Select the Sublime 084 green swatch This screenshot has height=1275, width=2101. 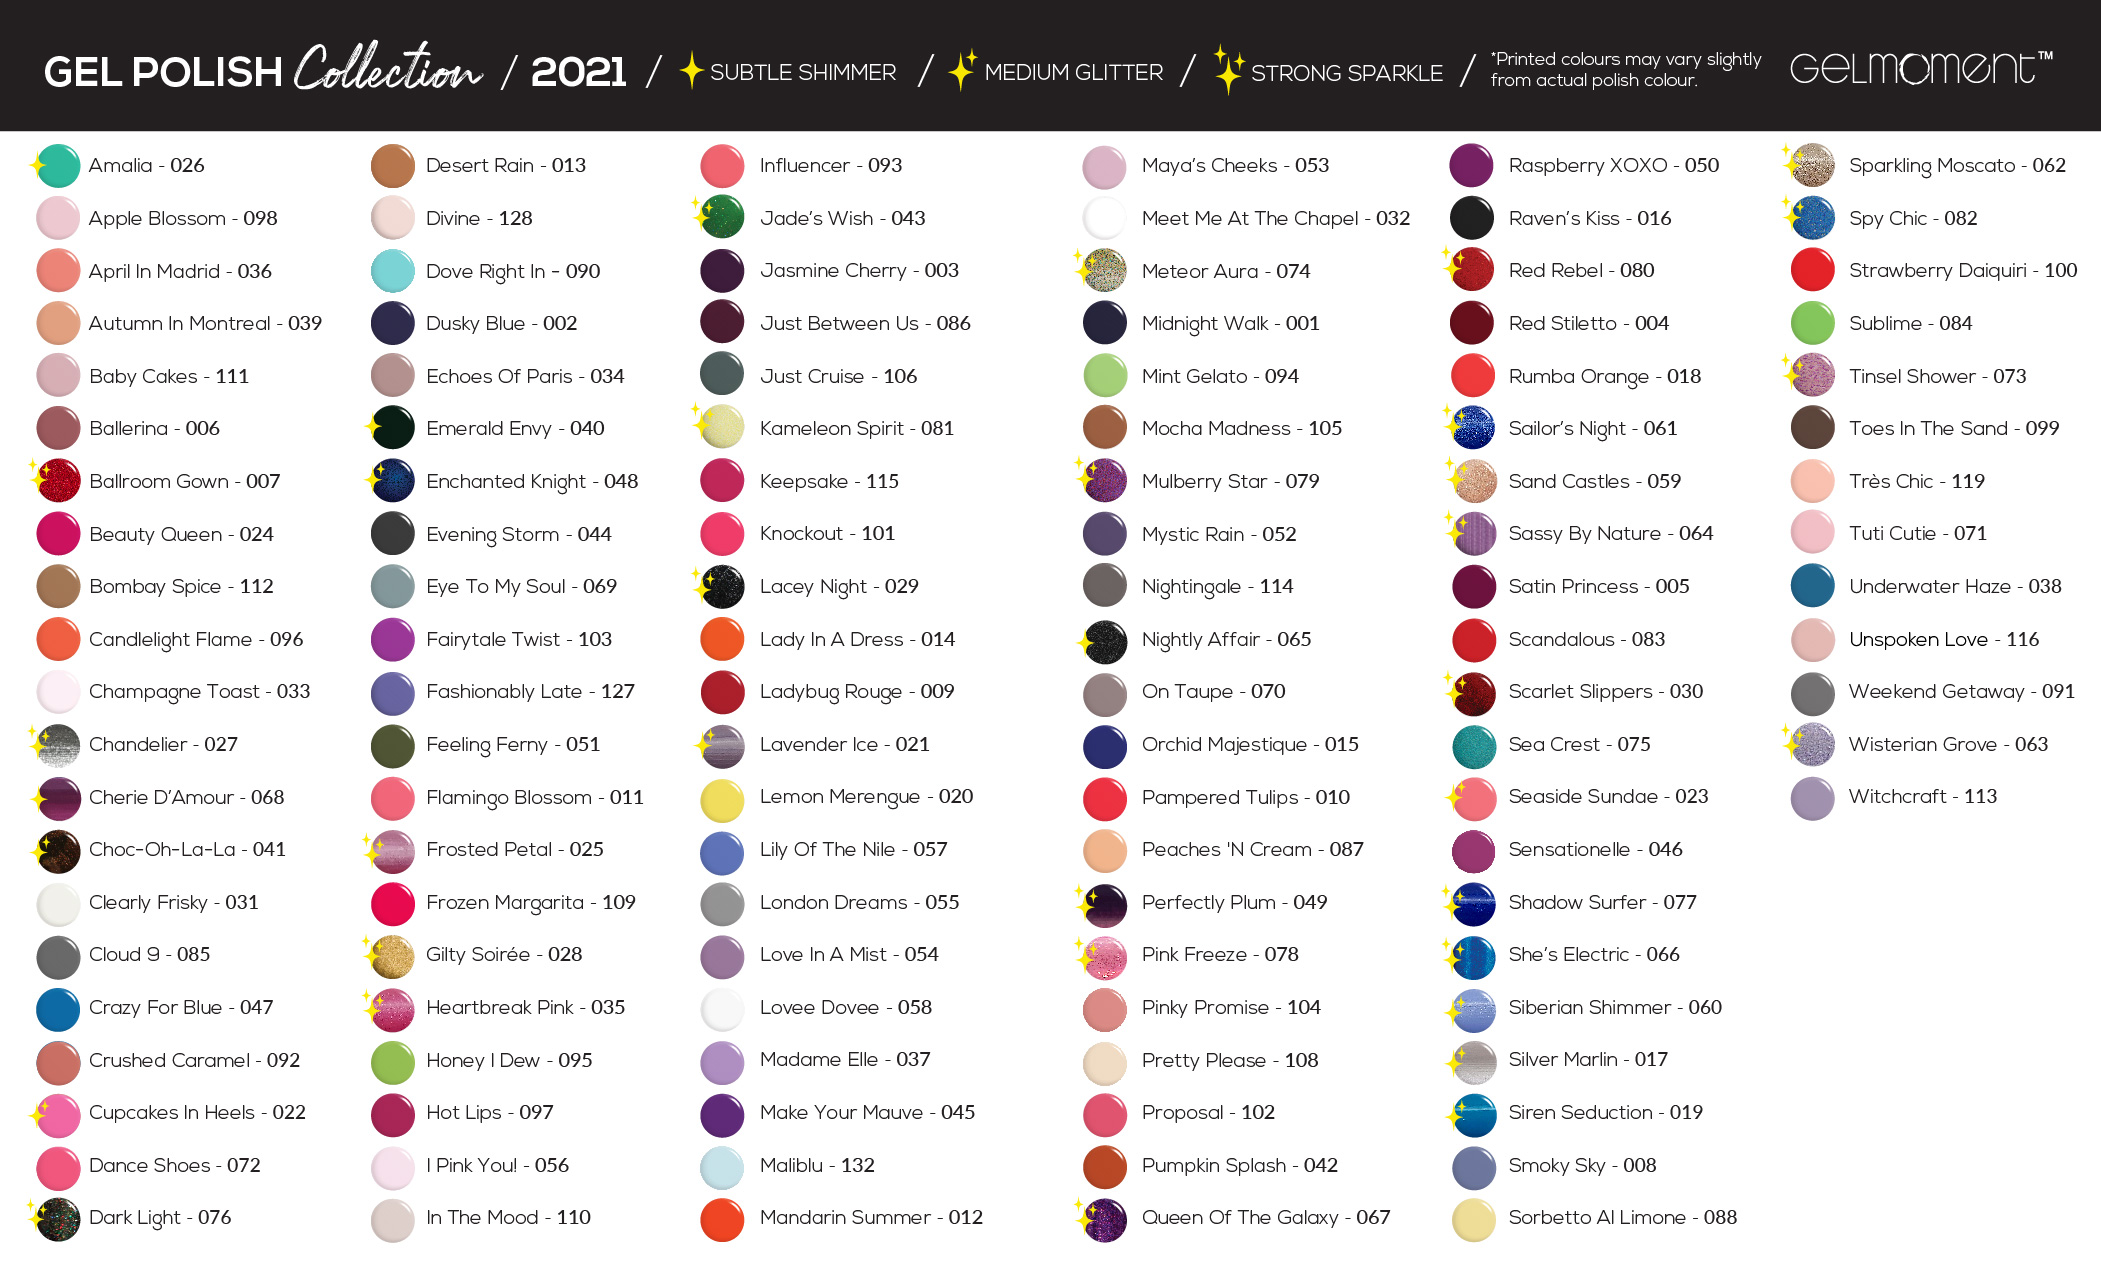[x=1812, y=324]
